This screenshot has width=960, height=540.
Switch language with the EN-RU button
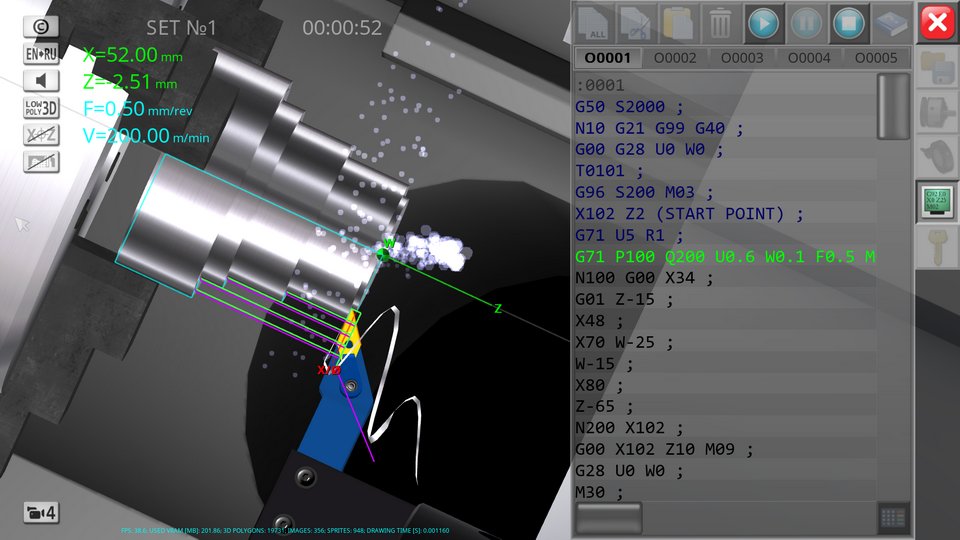coord(41,54)
